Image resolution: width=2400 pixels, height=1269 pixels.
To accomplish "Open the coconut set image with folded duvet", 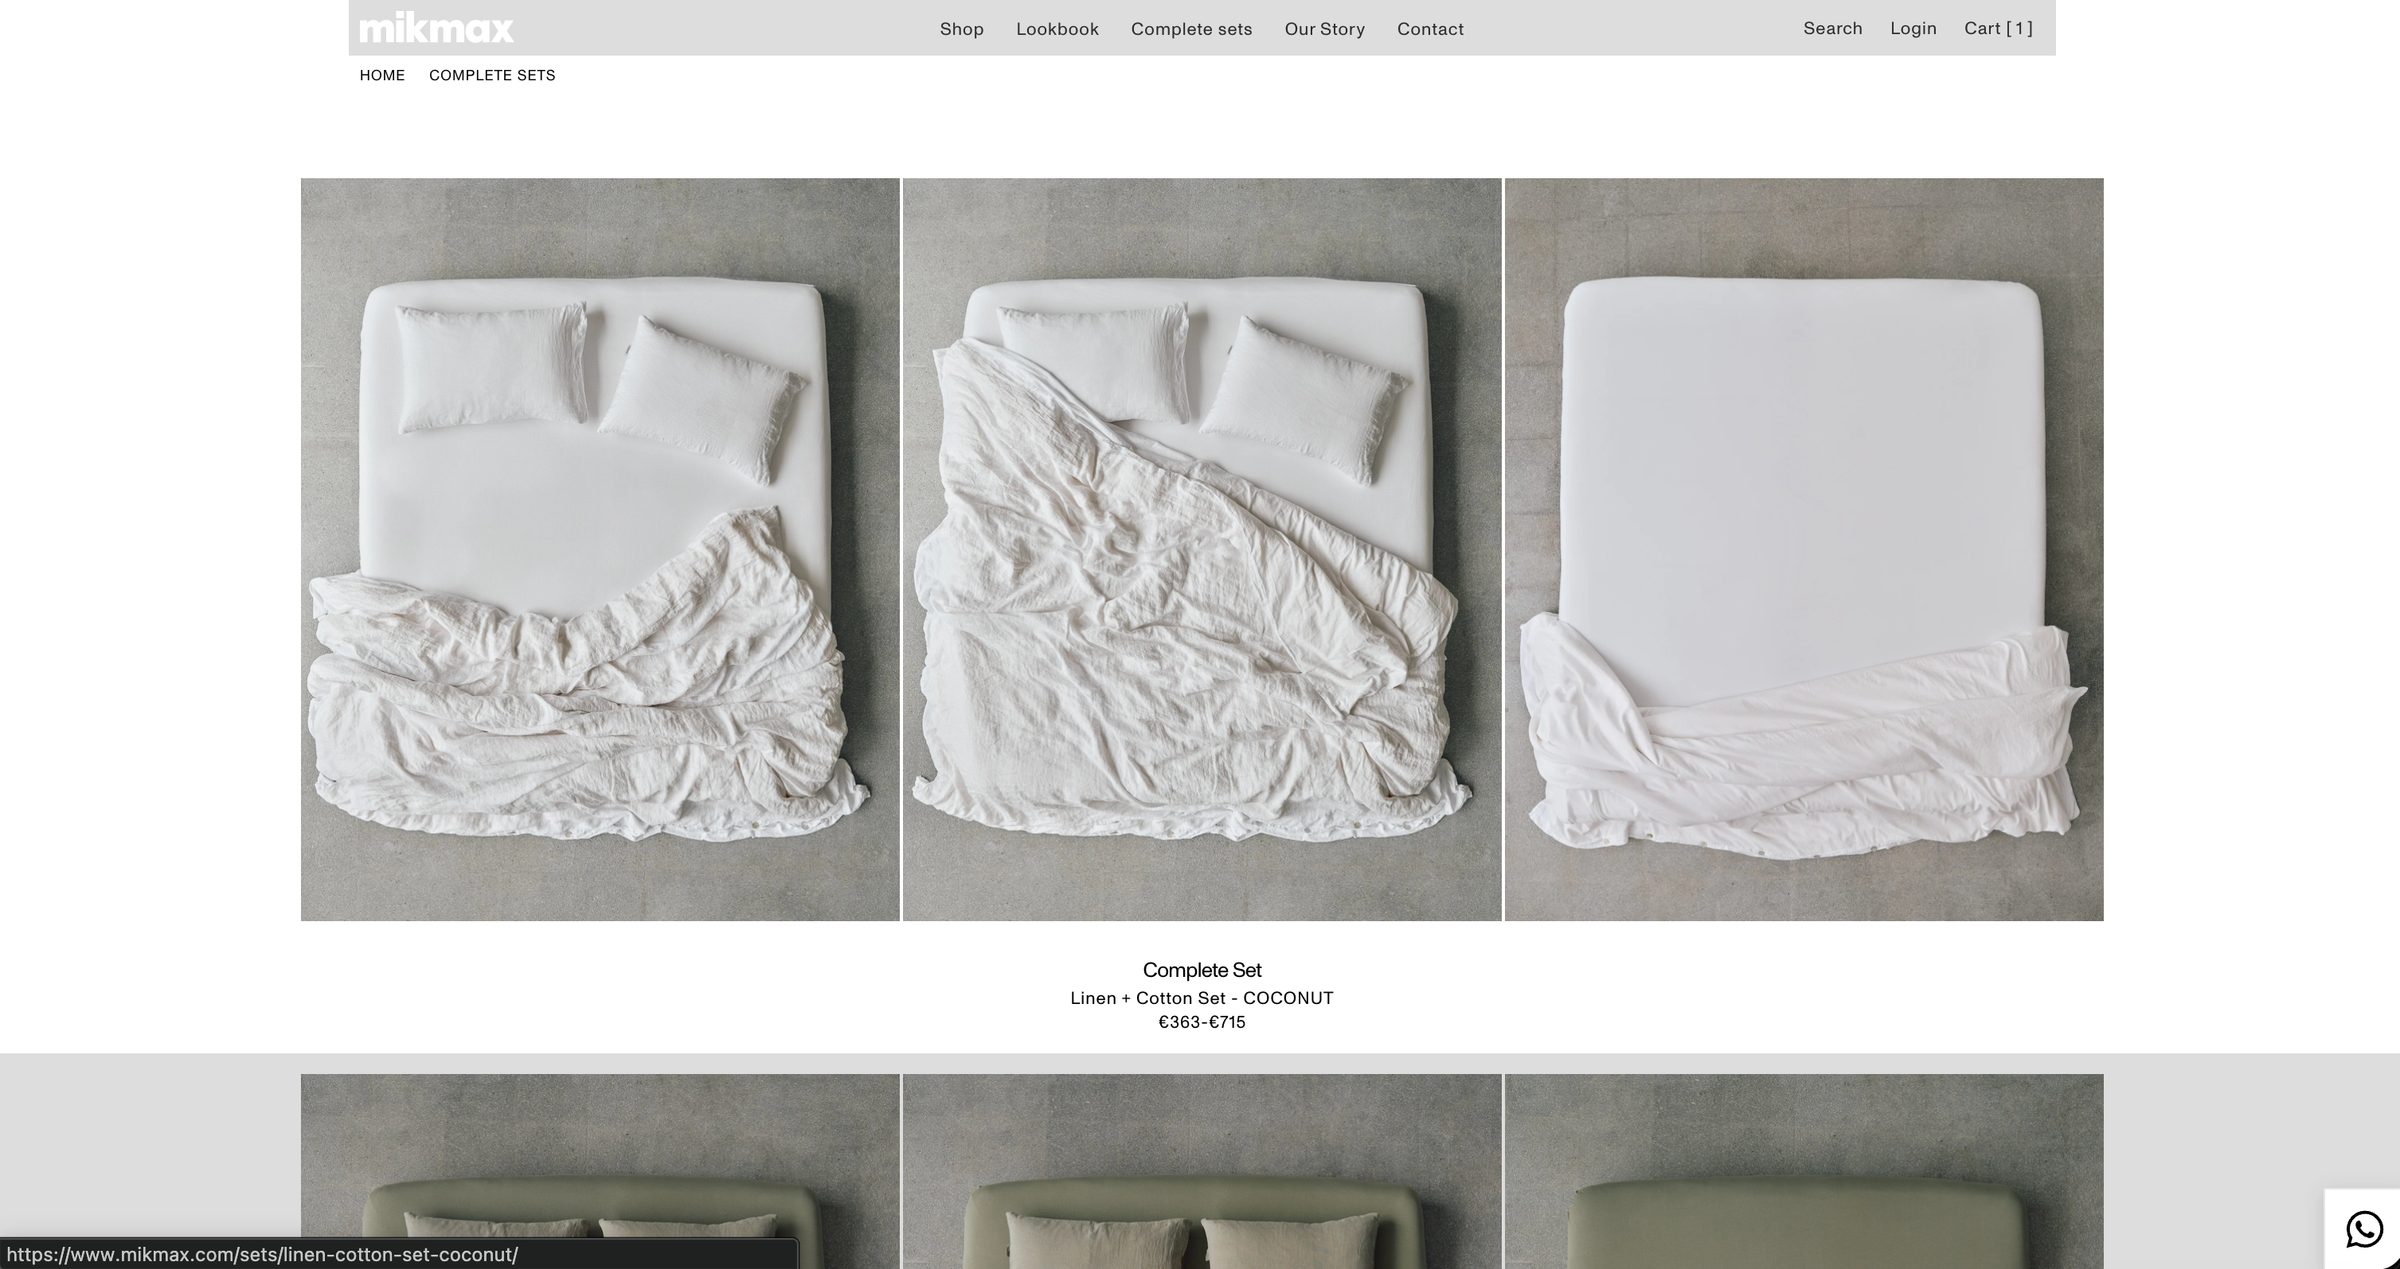I will pyautogui.click(x=600, y=549).
